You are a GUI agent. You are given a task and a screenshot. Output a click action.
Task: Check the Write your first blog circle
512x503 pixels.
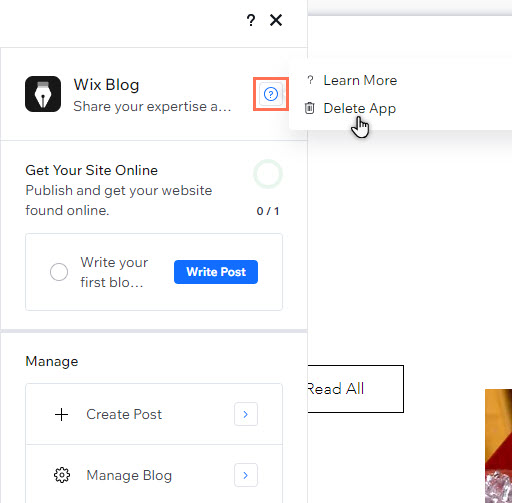[x=59, y=272]
